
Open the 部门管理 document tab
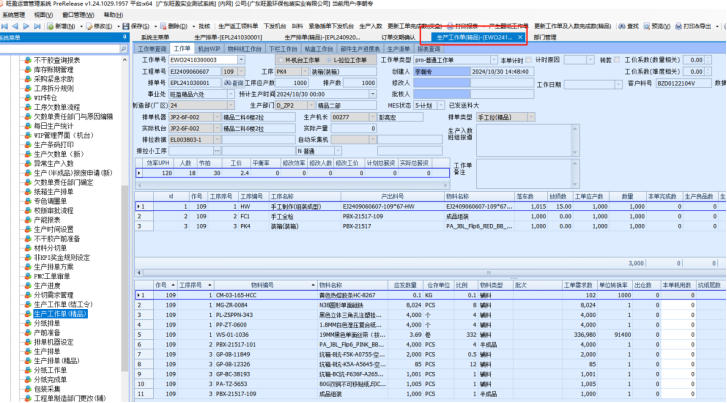(545, 37)
